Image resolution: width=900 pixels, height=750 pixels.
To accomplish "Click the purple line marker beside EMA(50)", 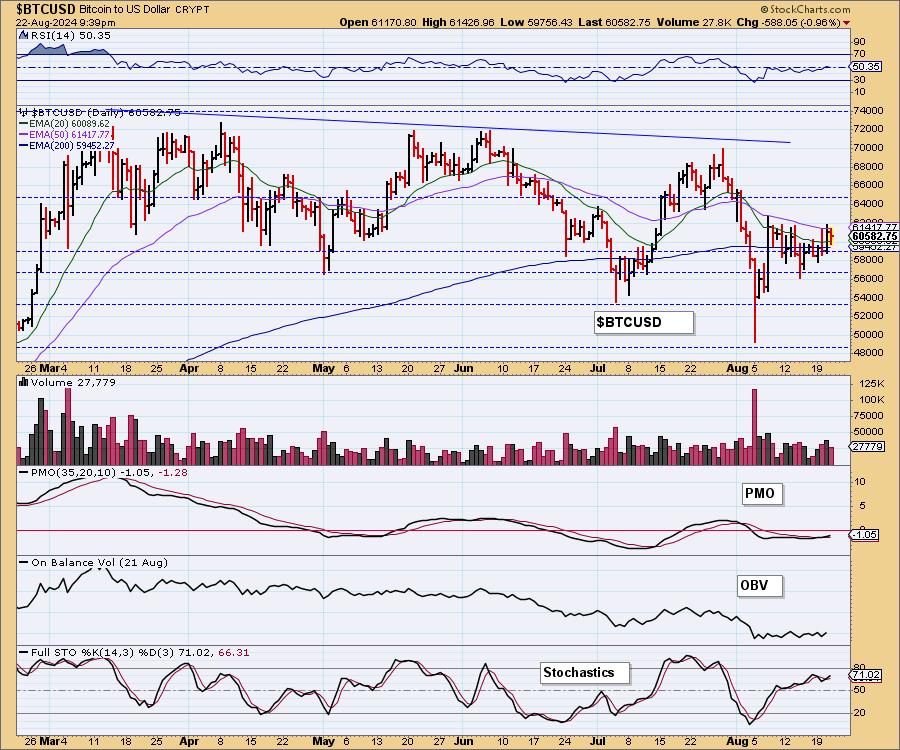I will [24, 134].
